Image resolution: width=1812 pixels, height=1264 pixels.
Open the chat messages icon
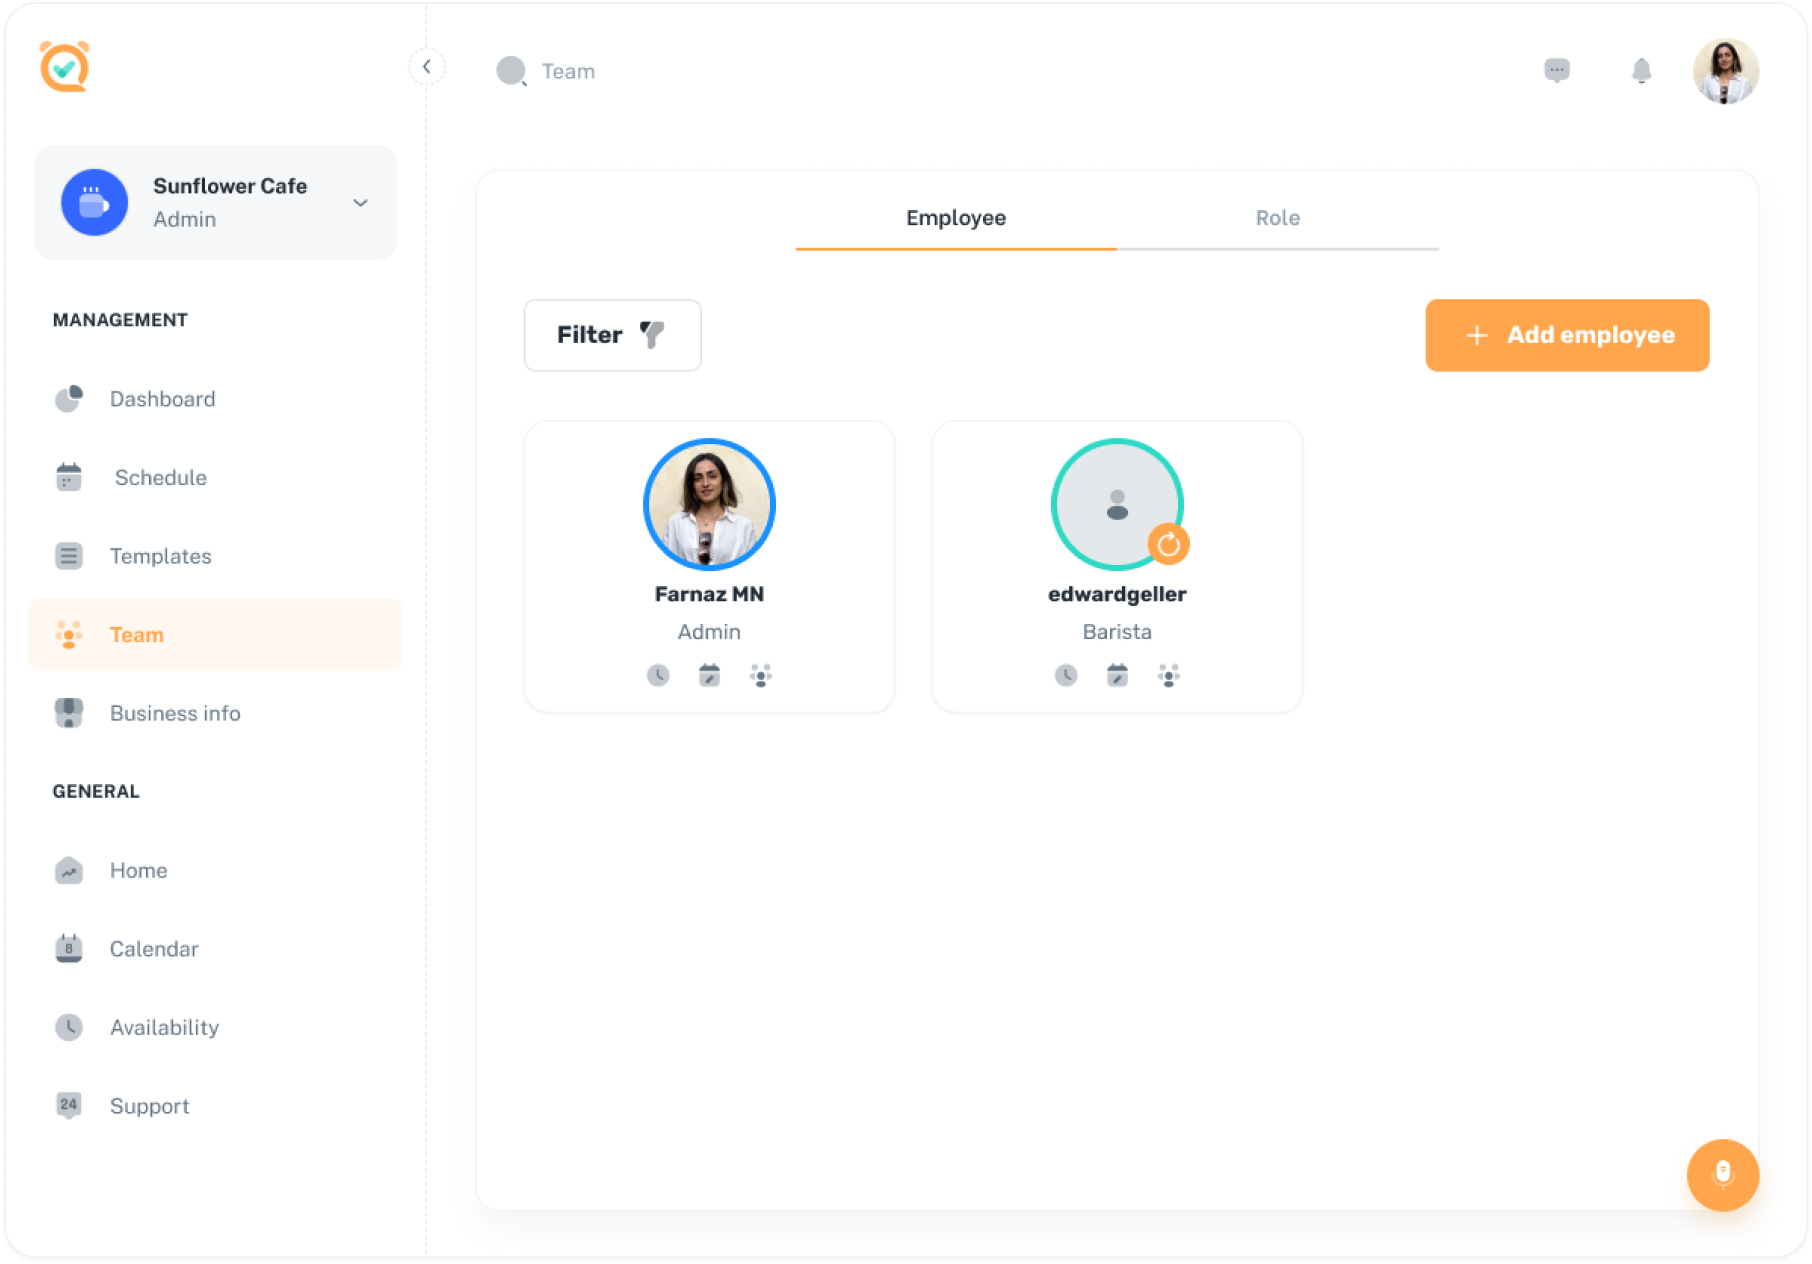click(1557, 70)
